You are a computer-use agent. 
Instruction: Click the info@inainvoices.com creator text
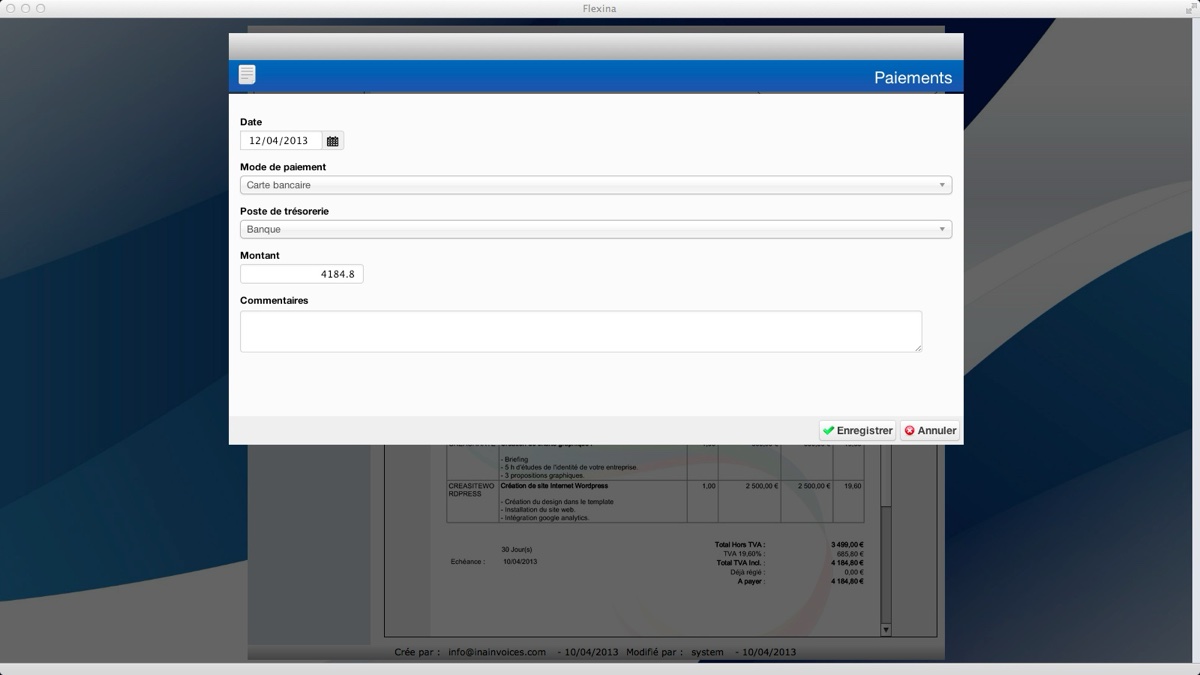497,652
